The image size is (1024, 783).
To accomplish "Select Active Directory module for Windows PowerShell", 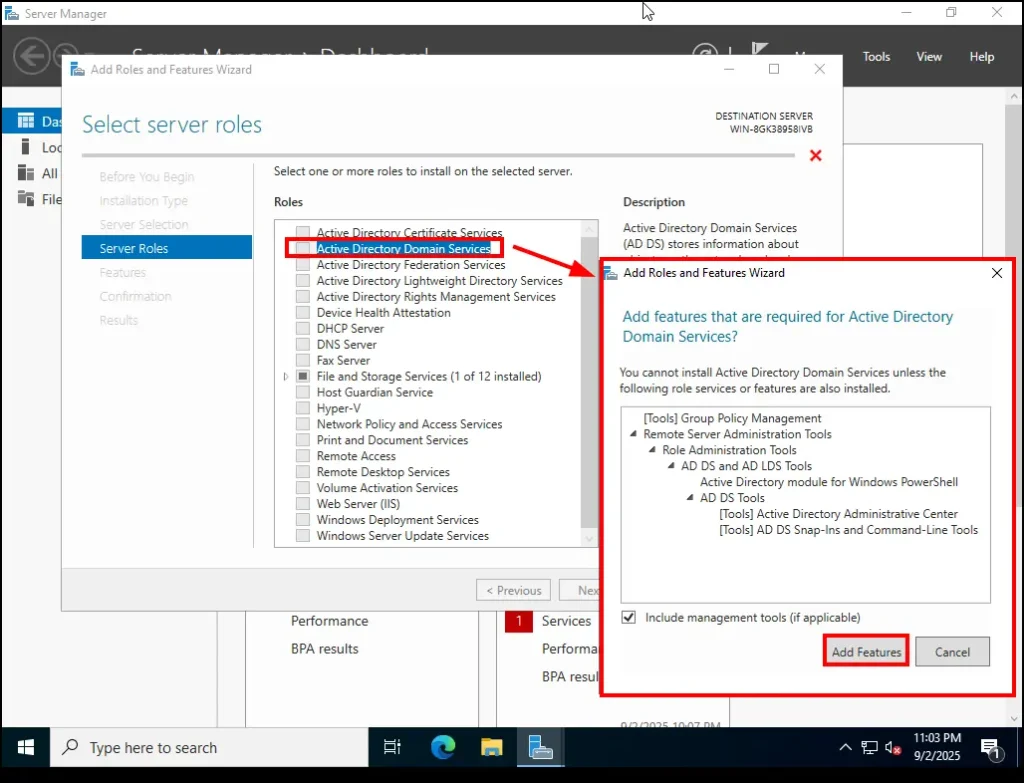I will tap(829, 482).
